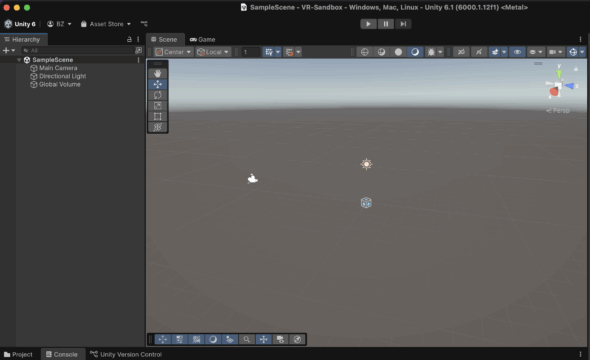The height and width of the screenshot is (360, 590).
Task: Open the Center pivot mode dropdown
Action: click(174, 52)
